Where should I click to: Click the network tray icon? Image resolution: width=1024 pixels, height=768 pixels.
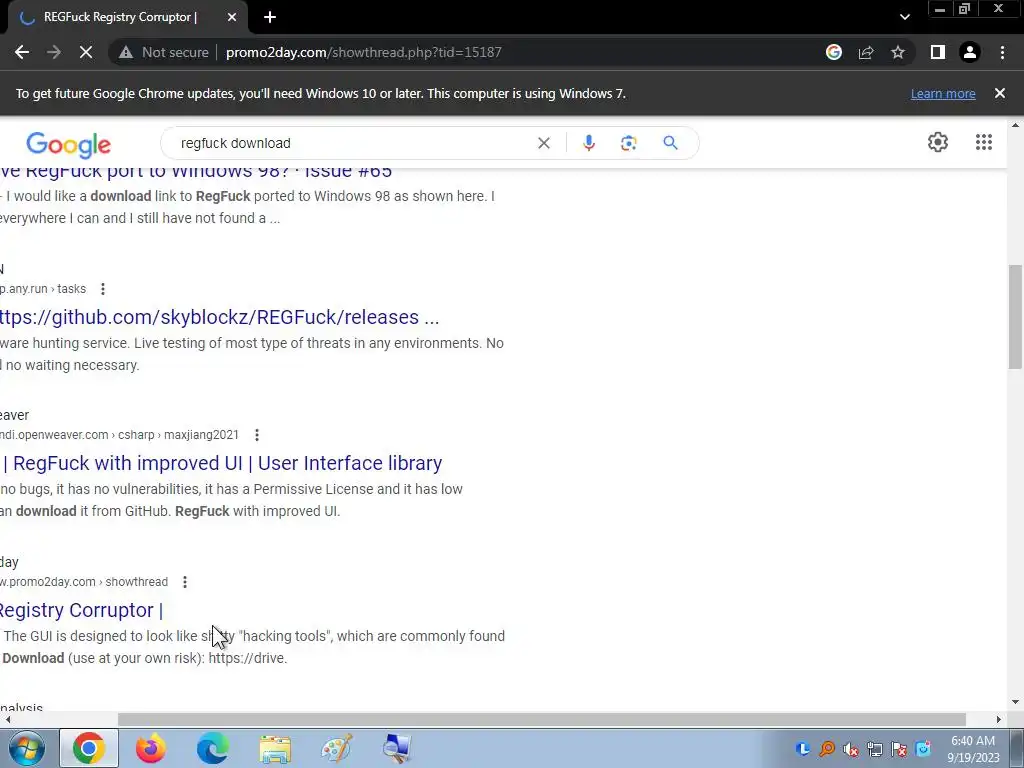click(x=874, y=749)
